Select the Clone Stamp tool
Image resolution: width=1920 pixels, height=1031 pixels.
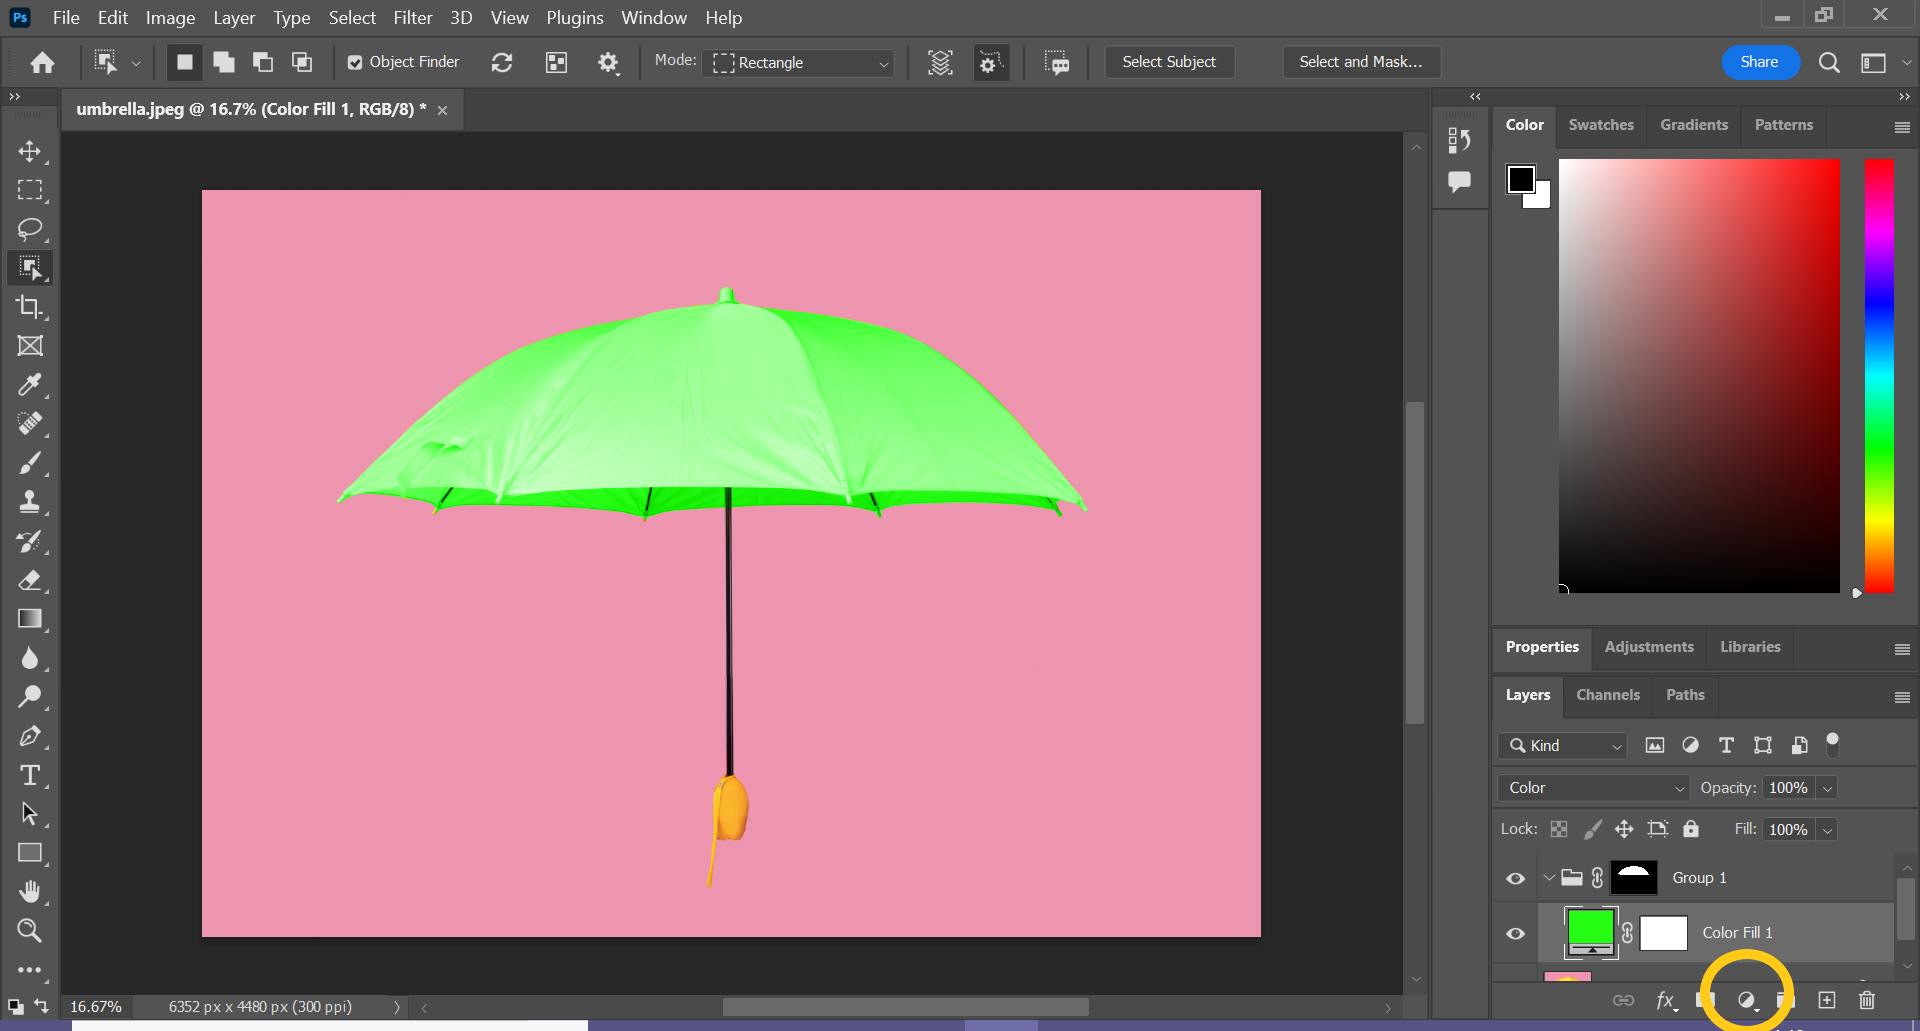pyautogui.click(x=30, y=502)
